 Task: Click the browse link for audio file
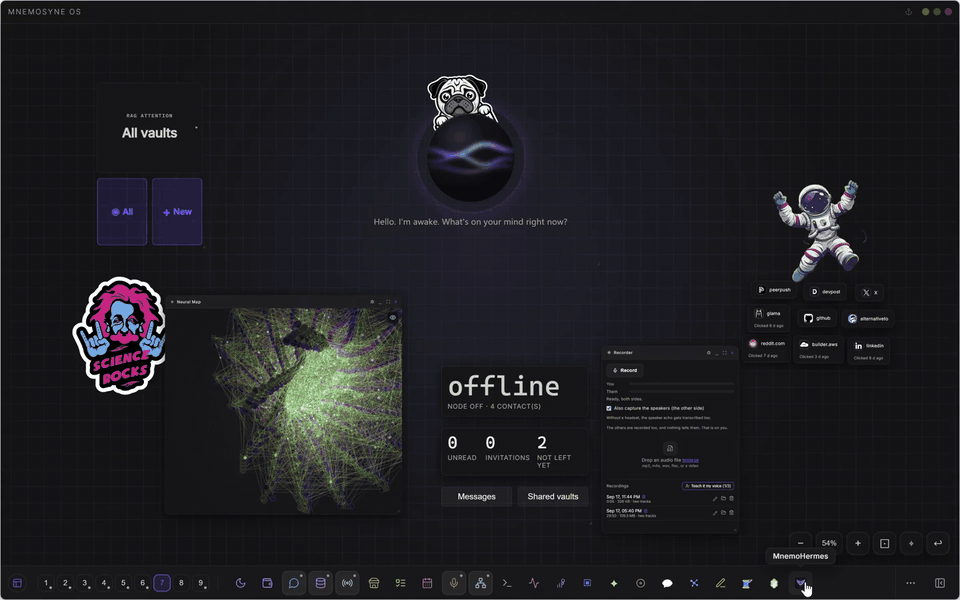coord(691,460)
